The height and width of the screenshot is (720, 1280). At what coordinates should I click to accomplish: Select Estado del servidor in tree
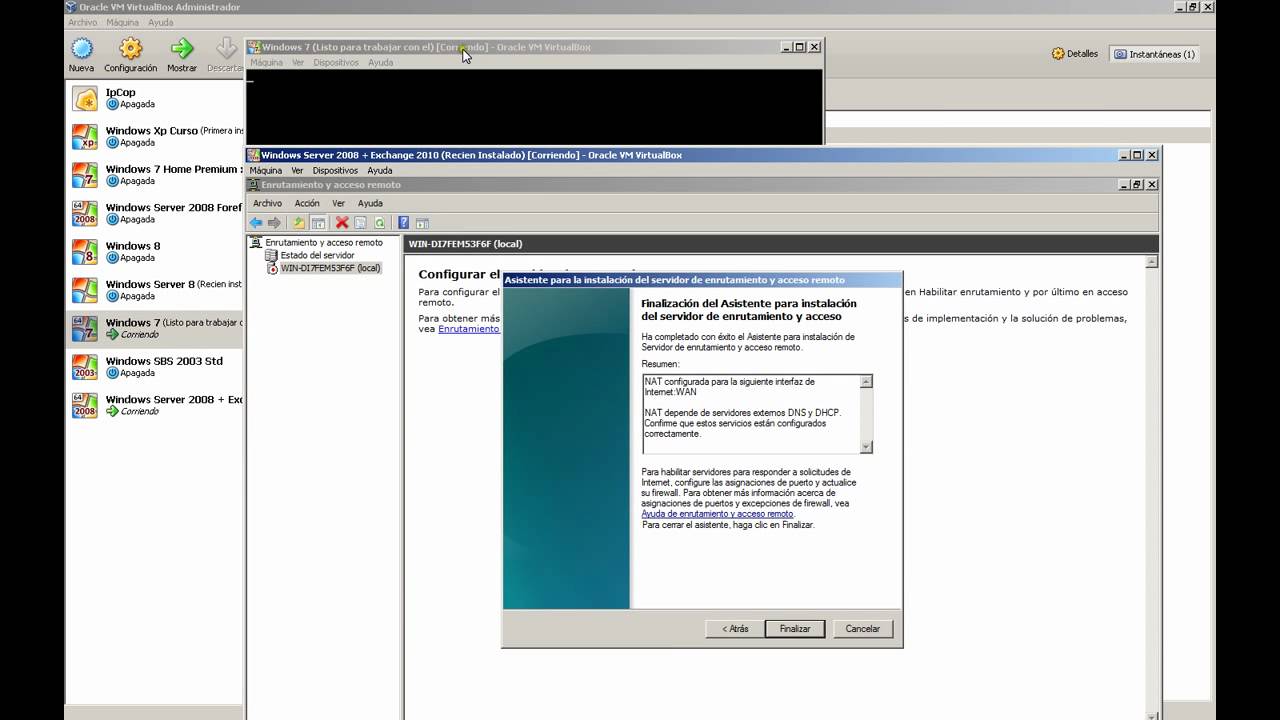317,255
